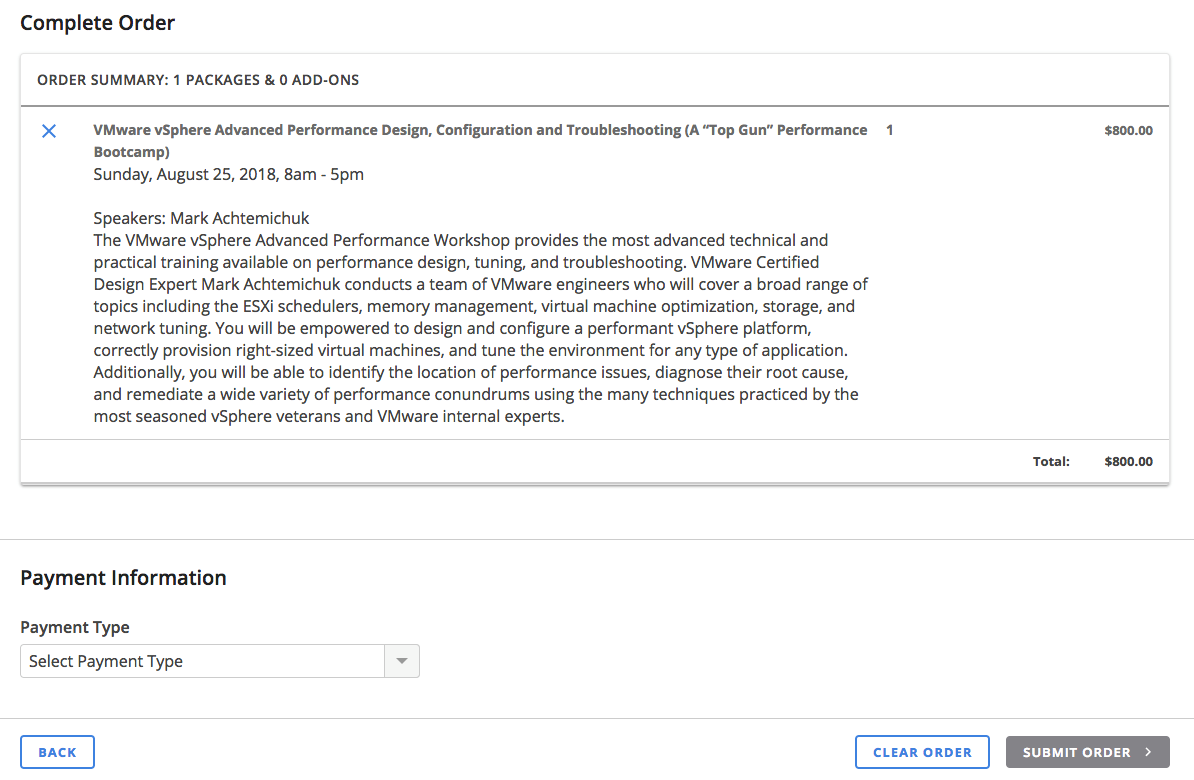The image size is (1194, 780).
Task: Click the Payment Type field label
Action: [75, 628]
